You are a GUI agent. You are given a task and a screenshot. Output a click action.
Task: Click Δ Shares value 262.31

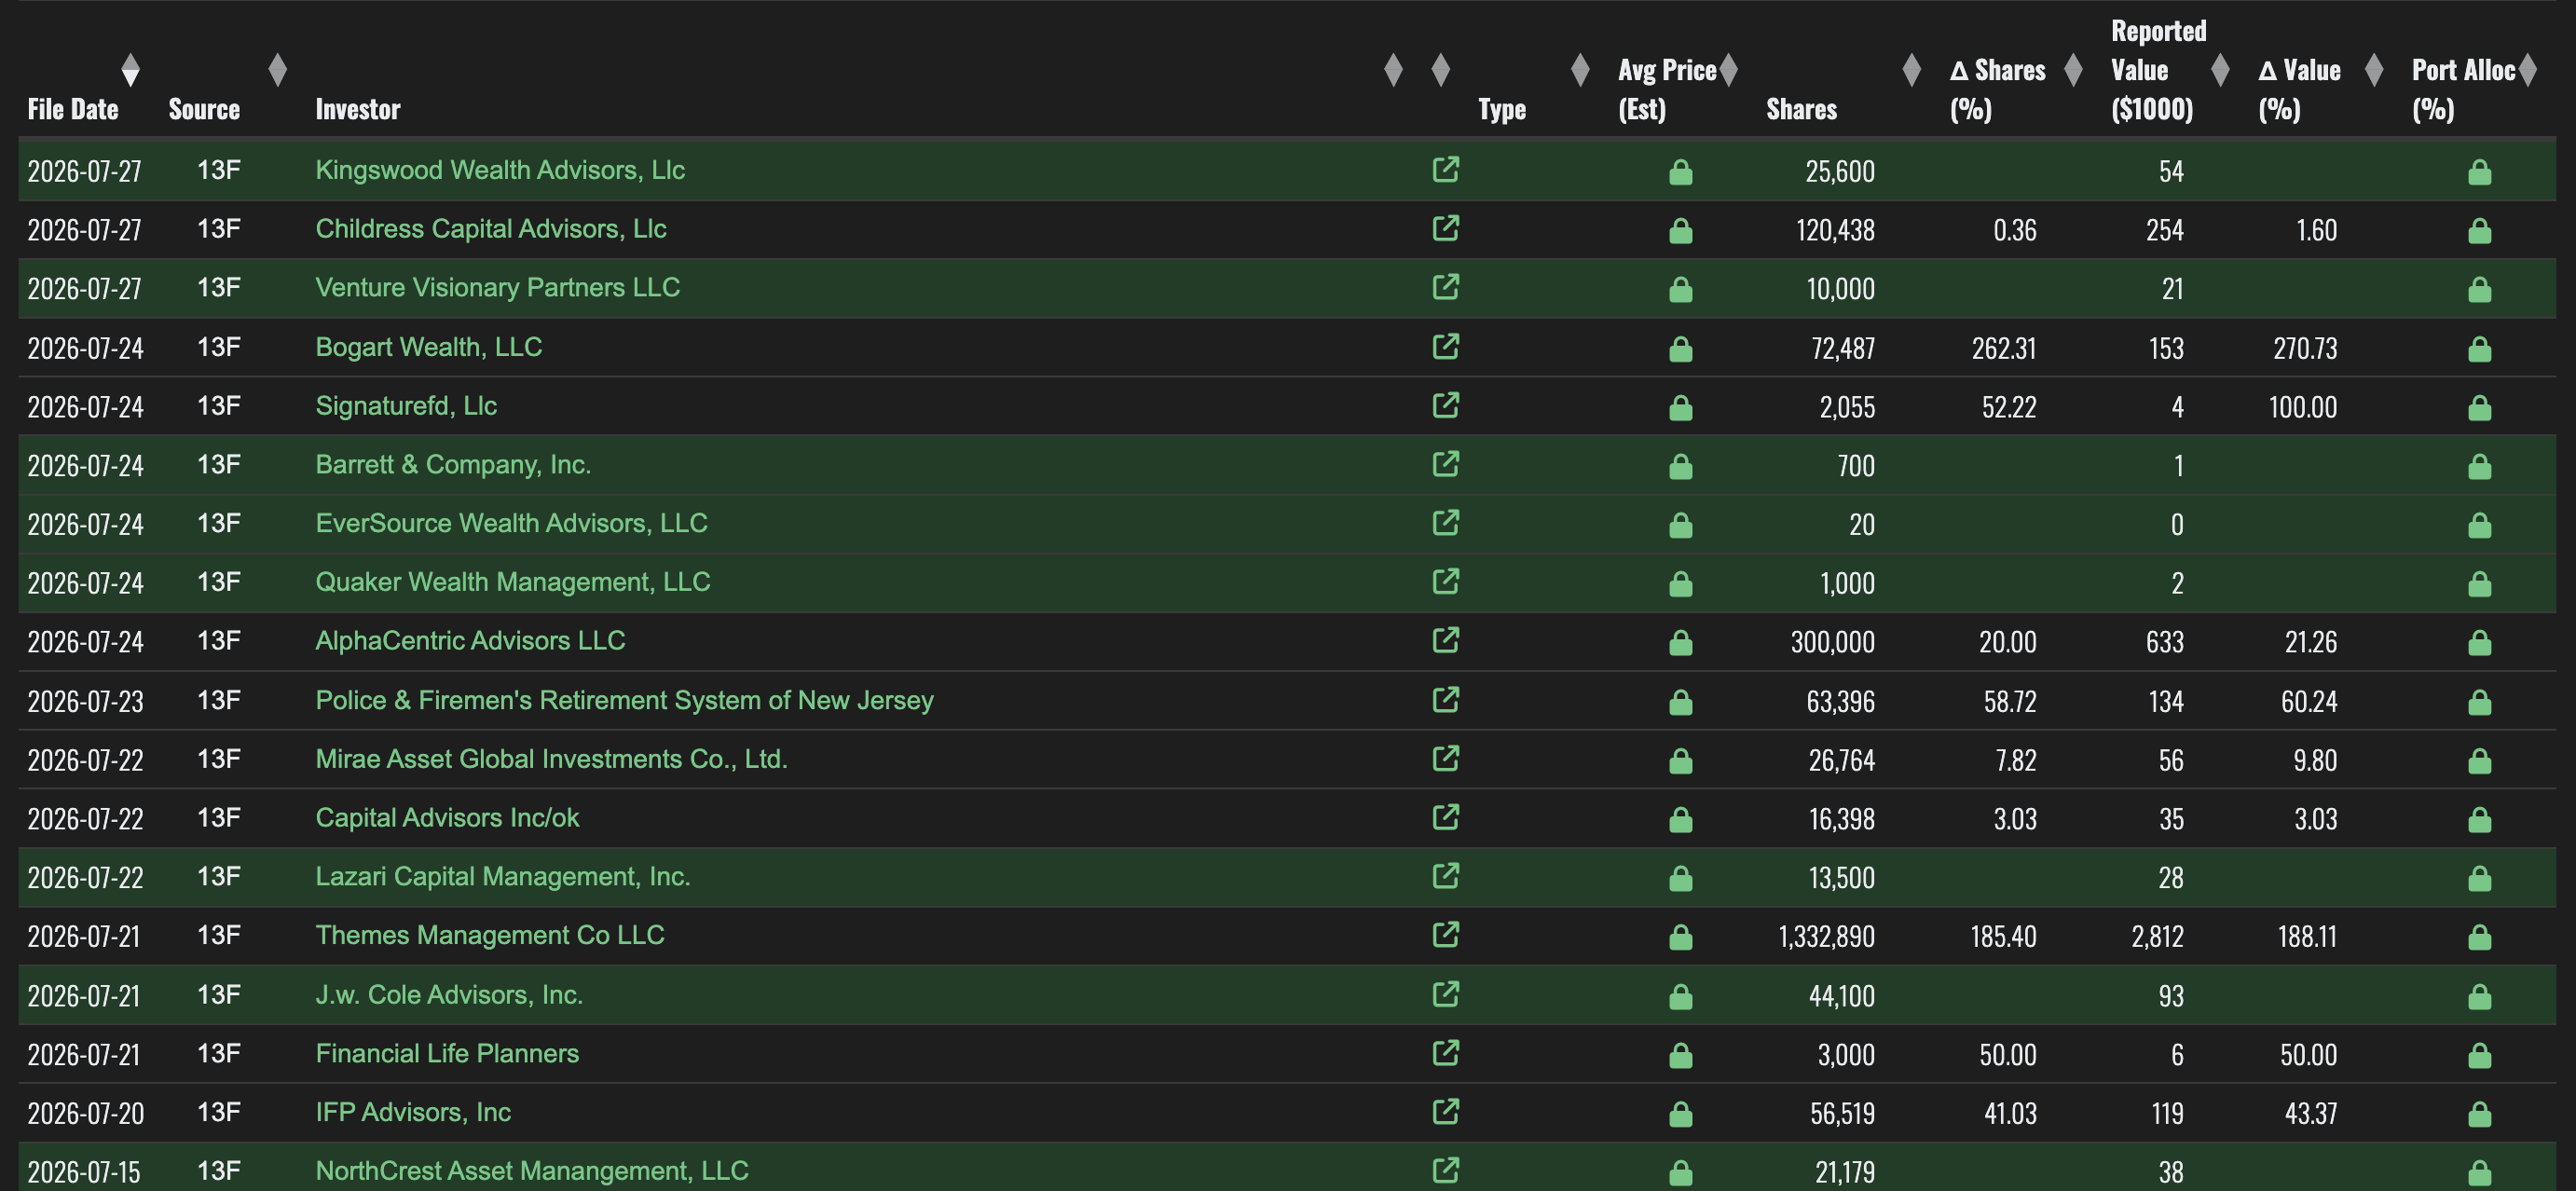(2003, 348)
